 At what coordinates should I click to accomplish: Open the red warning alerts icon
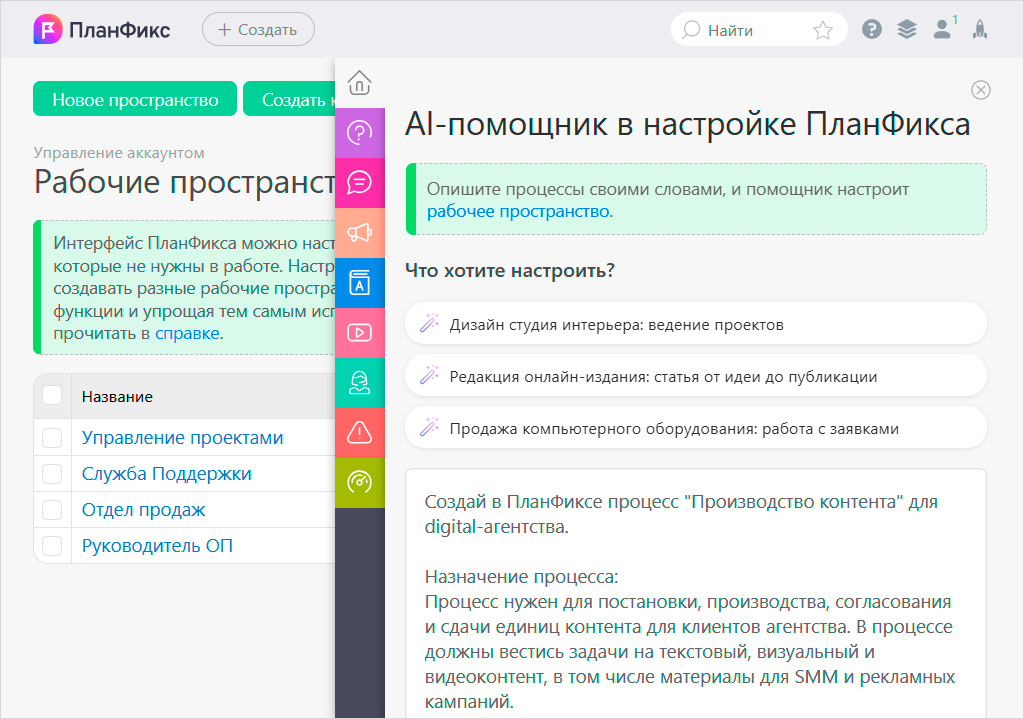pos(360,433)
